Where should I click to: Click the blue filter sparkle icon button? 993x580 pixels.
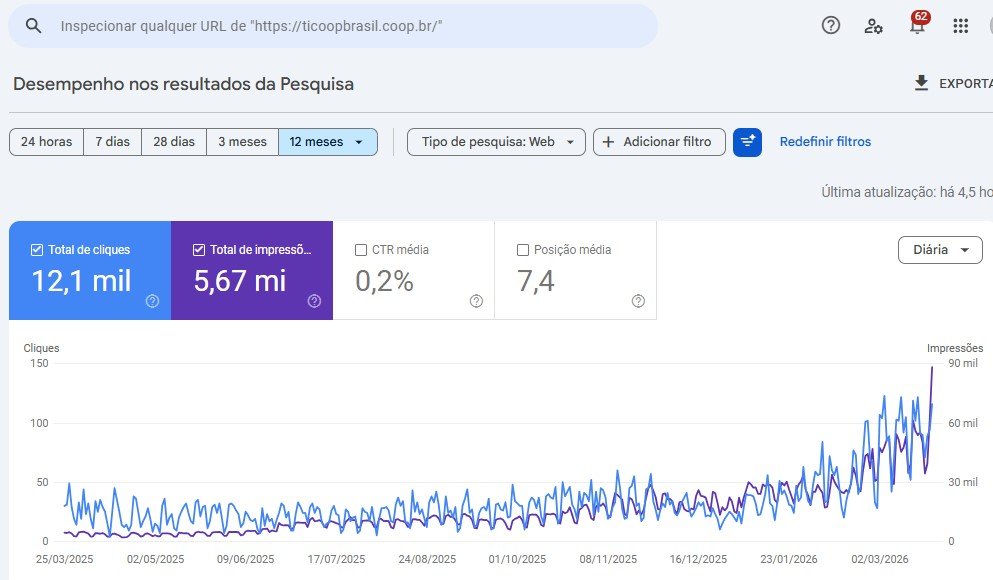click(x=747, y=142)
